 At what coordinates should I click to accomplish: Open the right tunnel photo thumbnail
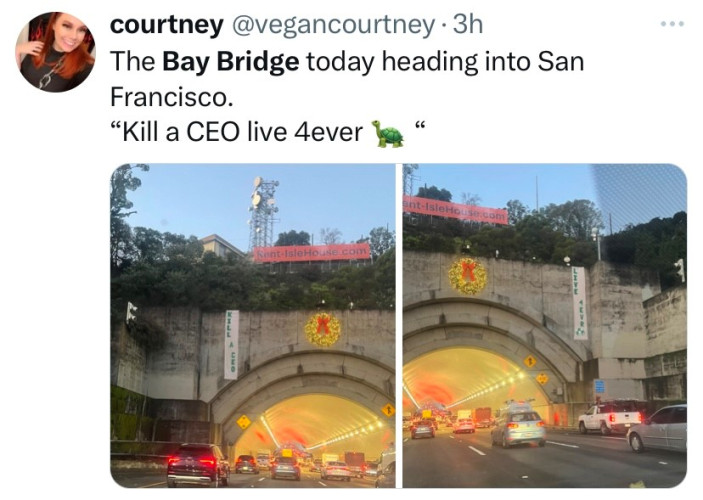pos(545,326)
